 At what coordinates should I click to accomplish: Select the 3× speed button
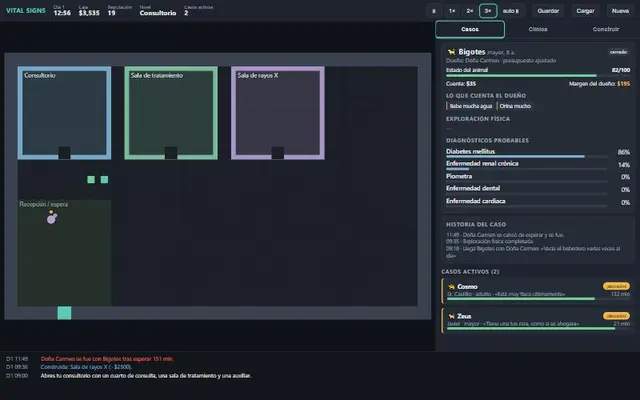pos(488,11)
